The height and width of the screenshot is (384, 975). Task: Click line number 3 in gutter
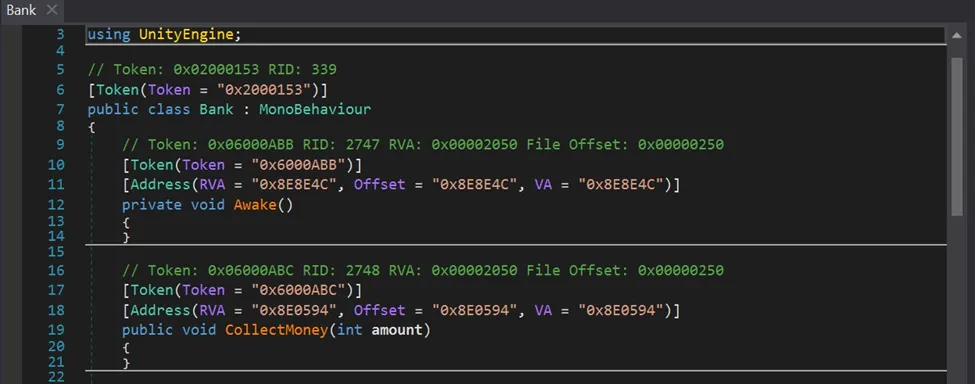click(60, 35)
